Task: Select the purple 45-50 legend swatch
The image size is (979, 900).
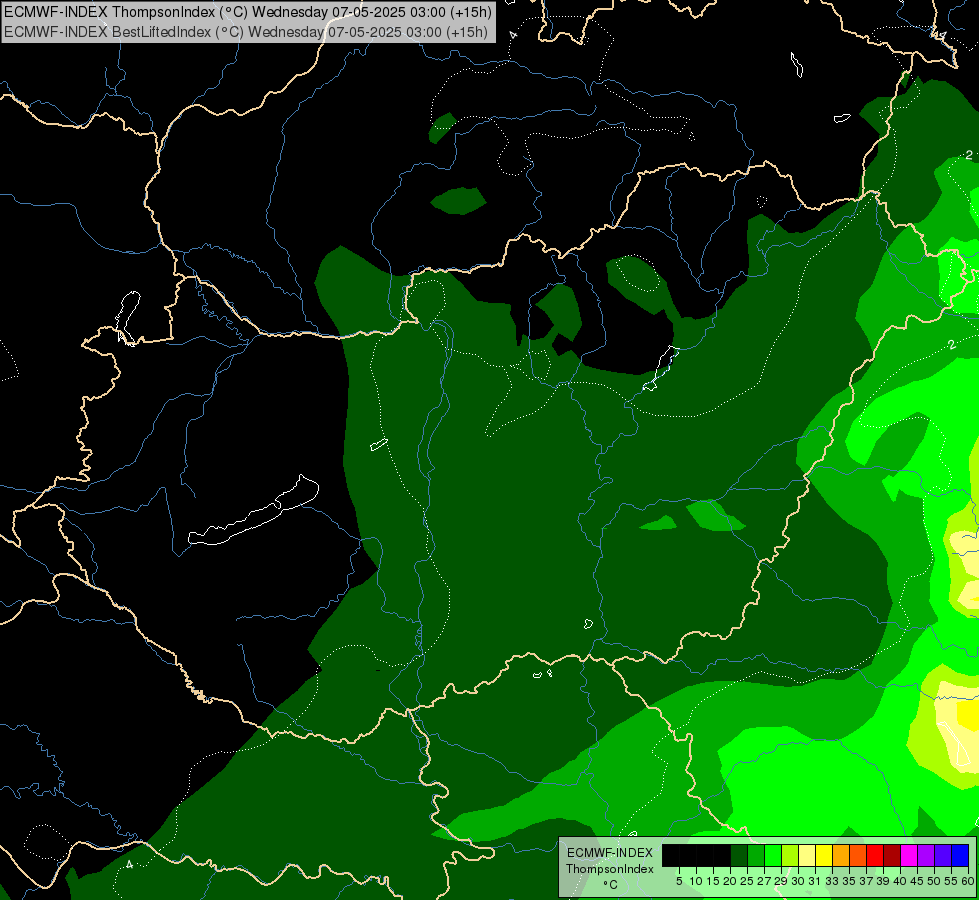Action: tap(926, 855)
